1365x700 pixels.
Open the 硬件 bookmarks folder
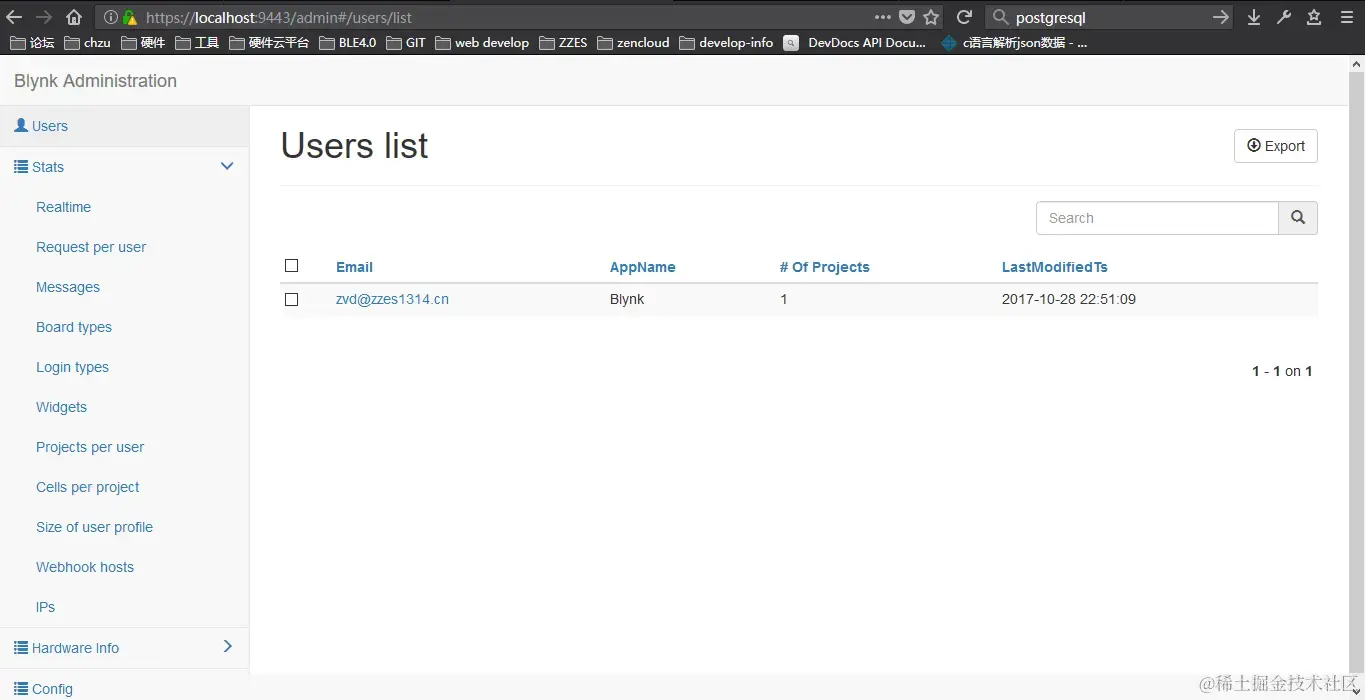pyautogui.click(x=143, y=43)
